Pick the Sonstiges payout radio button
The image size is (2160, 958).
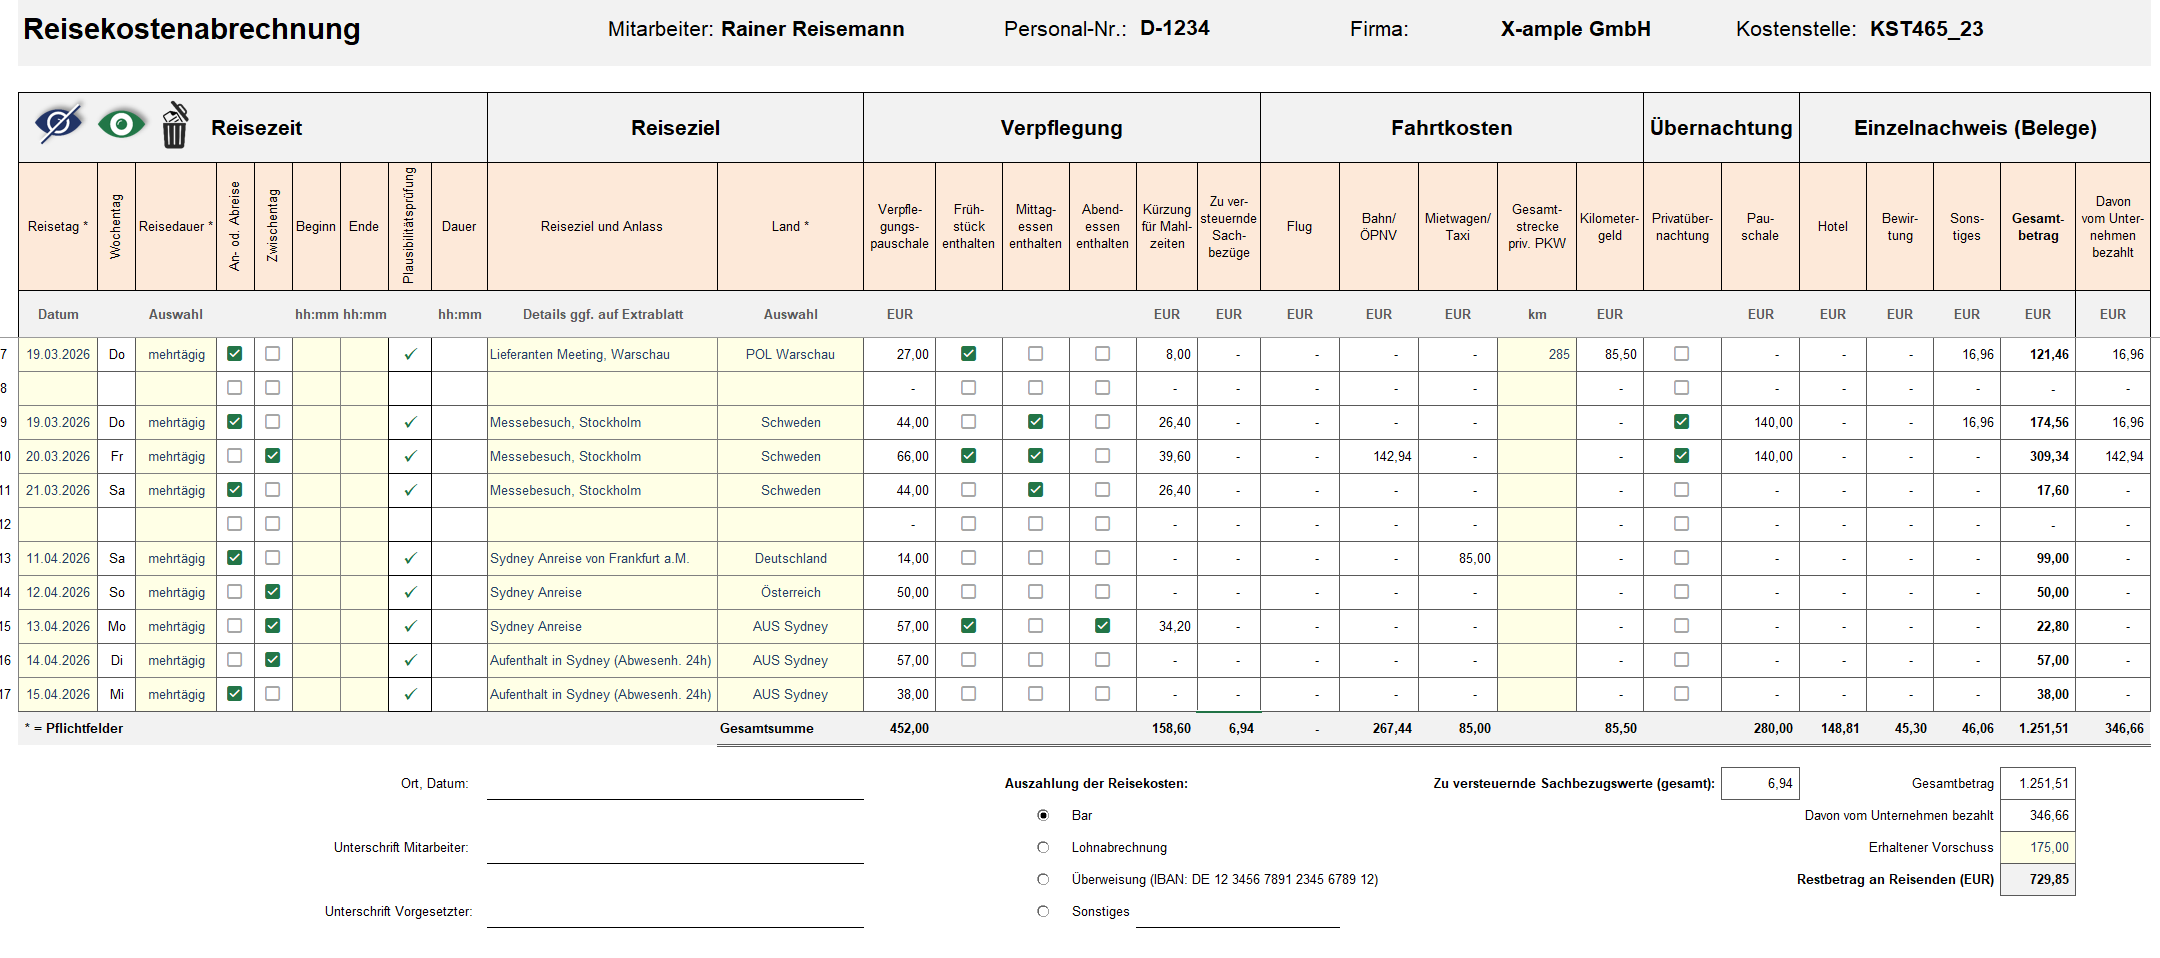click(1043, 912)
